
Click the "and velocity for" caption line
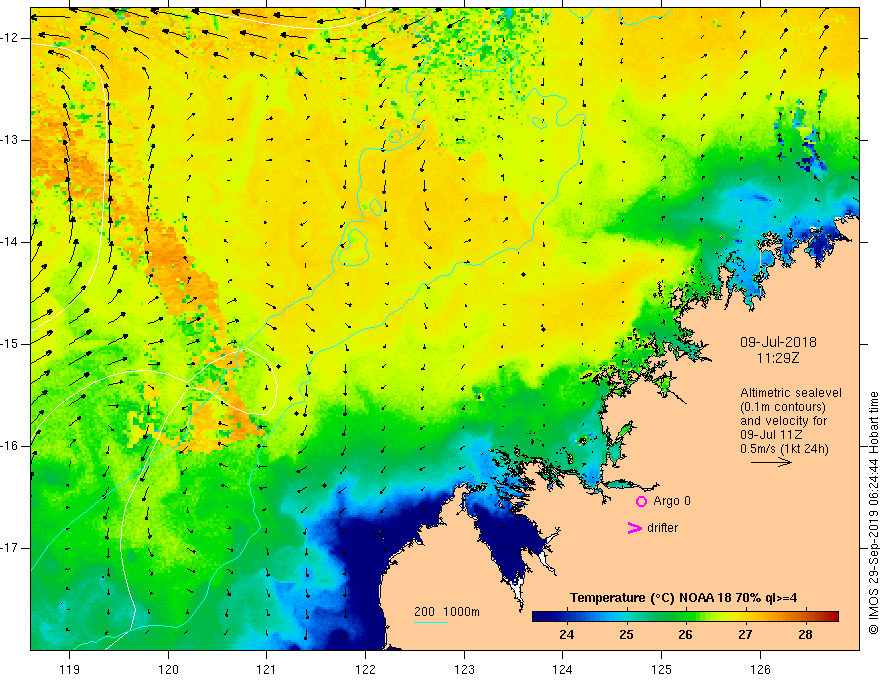(x=783, y=421)
